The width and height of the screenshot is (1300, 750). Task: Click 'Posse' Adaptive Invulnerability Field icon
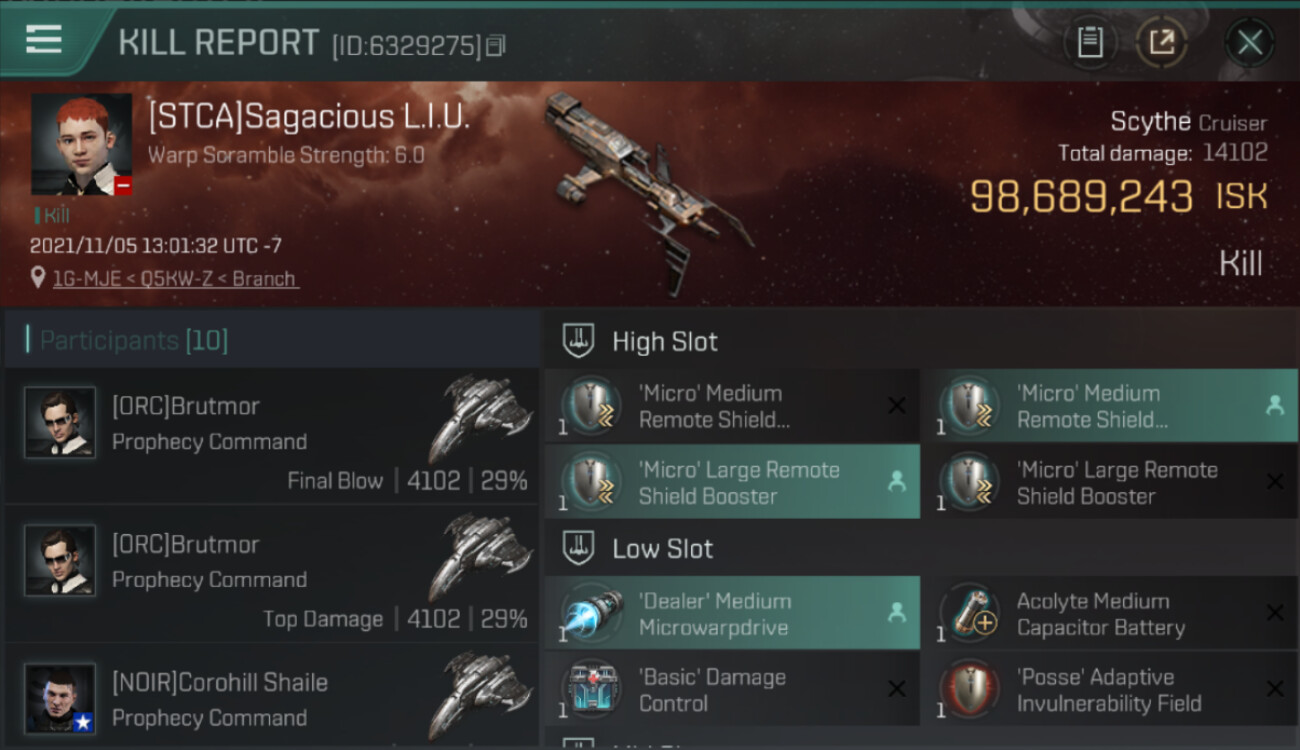[x=969, y=690]
